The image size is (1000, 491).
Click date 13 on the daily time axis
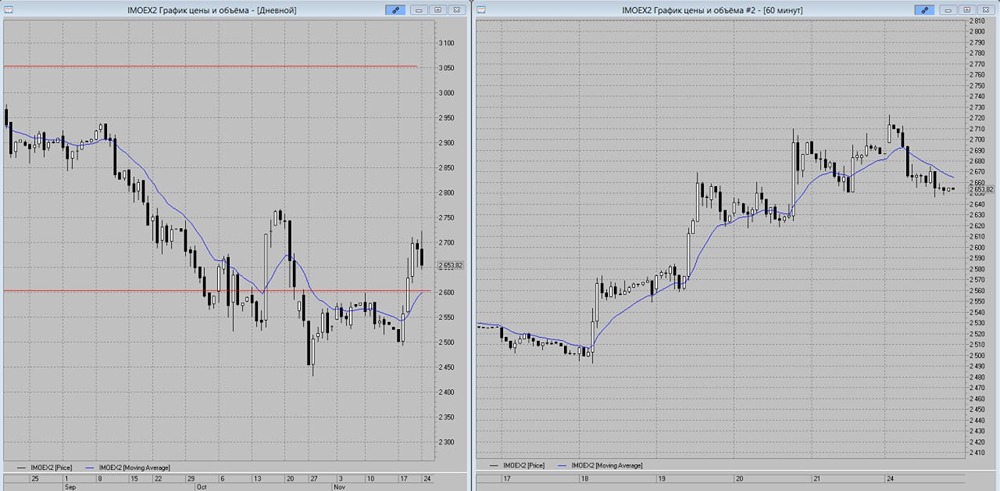[x=259, y=478]
